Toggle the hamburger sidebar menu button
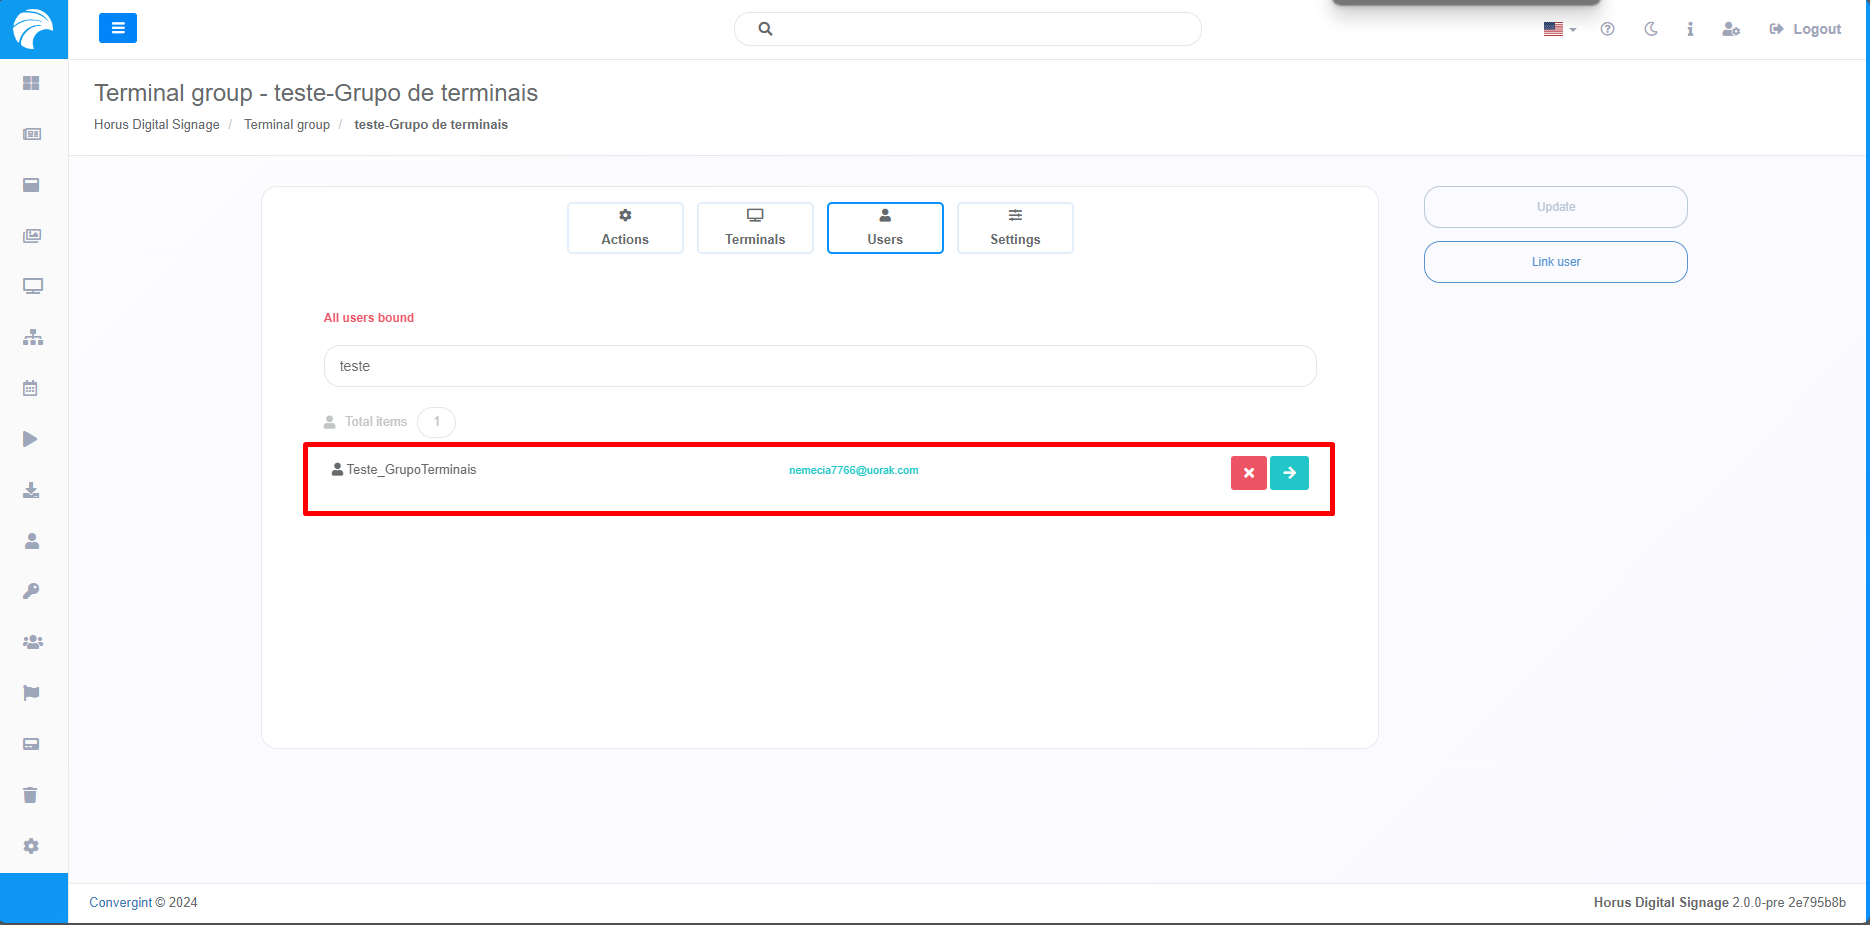1870x925 pixels. pyautogui.click(x=118, y=28)
